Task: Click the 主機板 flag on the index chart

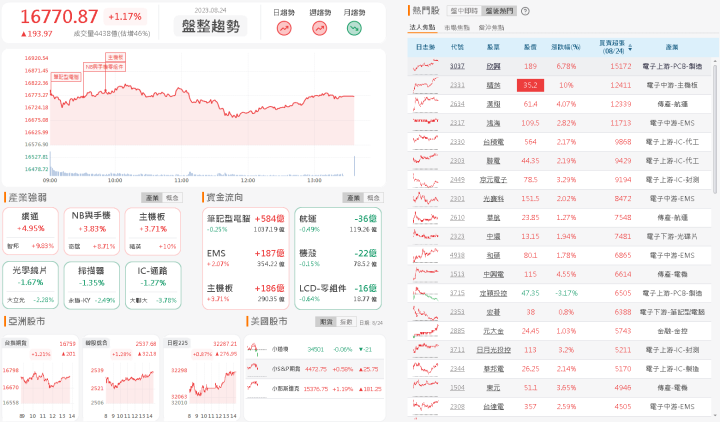Action: point(115,57)
